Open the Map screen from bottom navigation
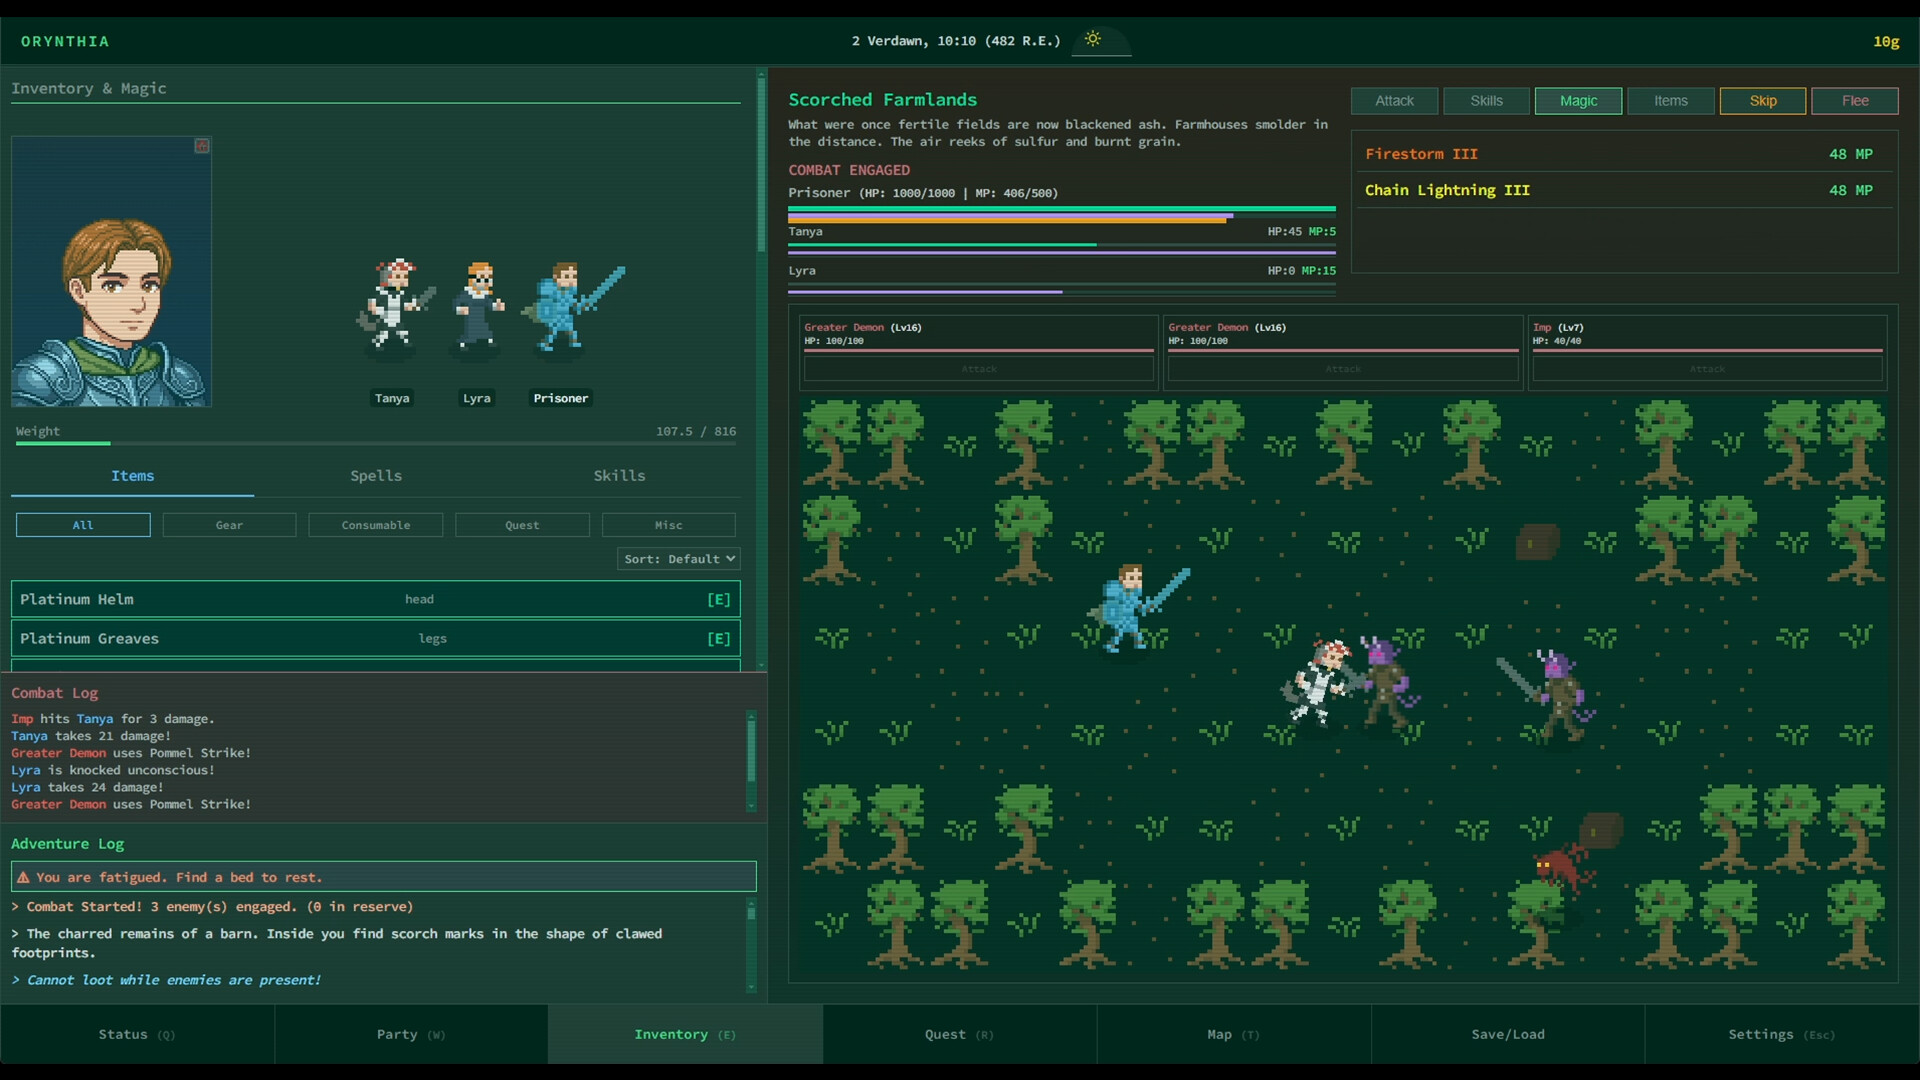The width and height of the screenshot is (1920, 1080). 1232,1034
